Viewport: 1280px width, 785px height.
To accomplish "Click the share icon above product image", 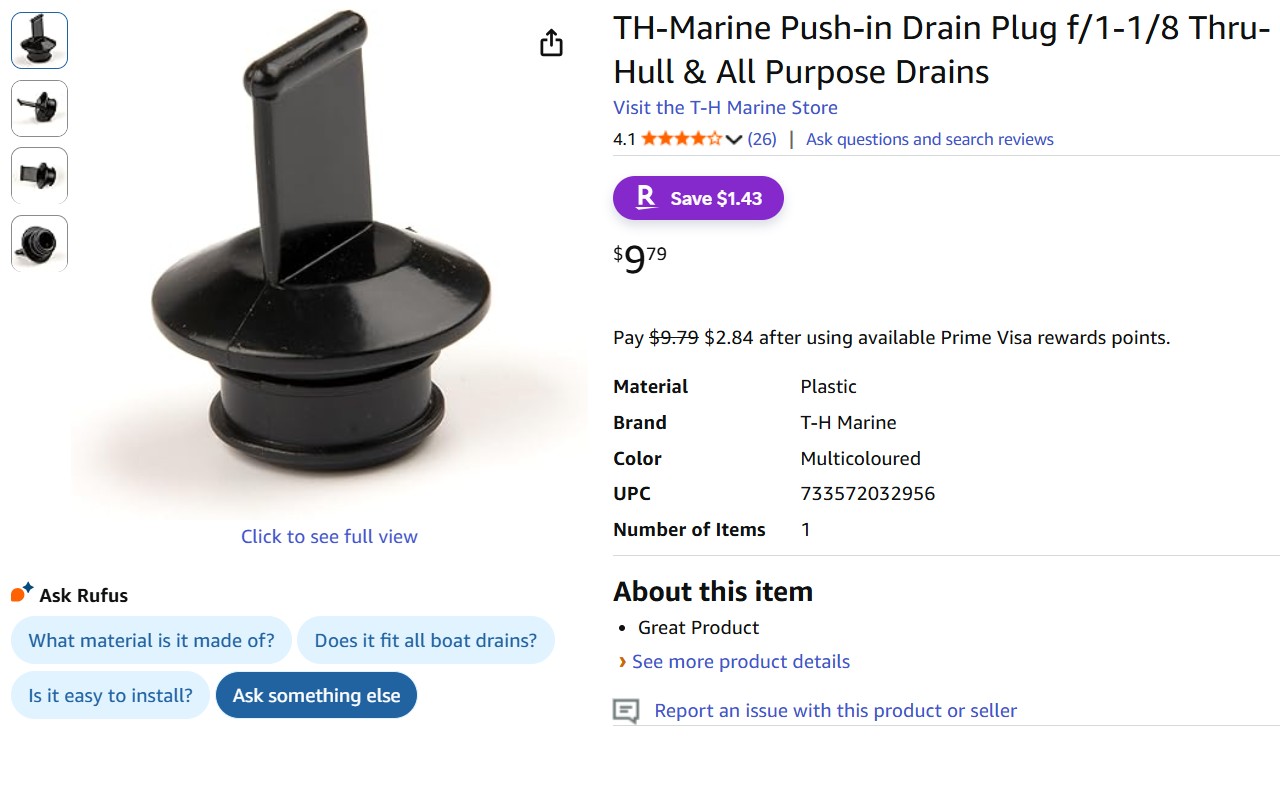I will [551, 43].
